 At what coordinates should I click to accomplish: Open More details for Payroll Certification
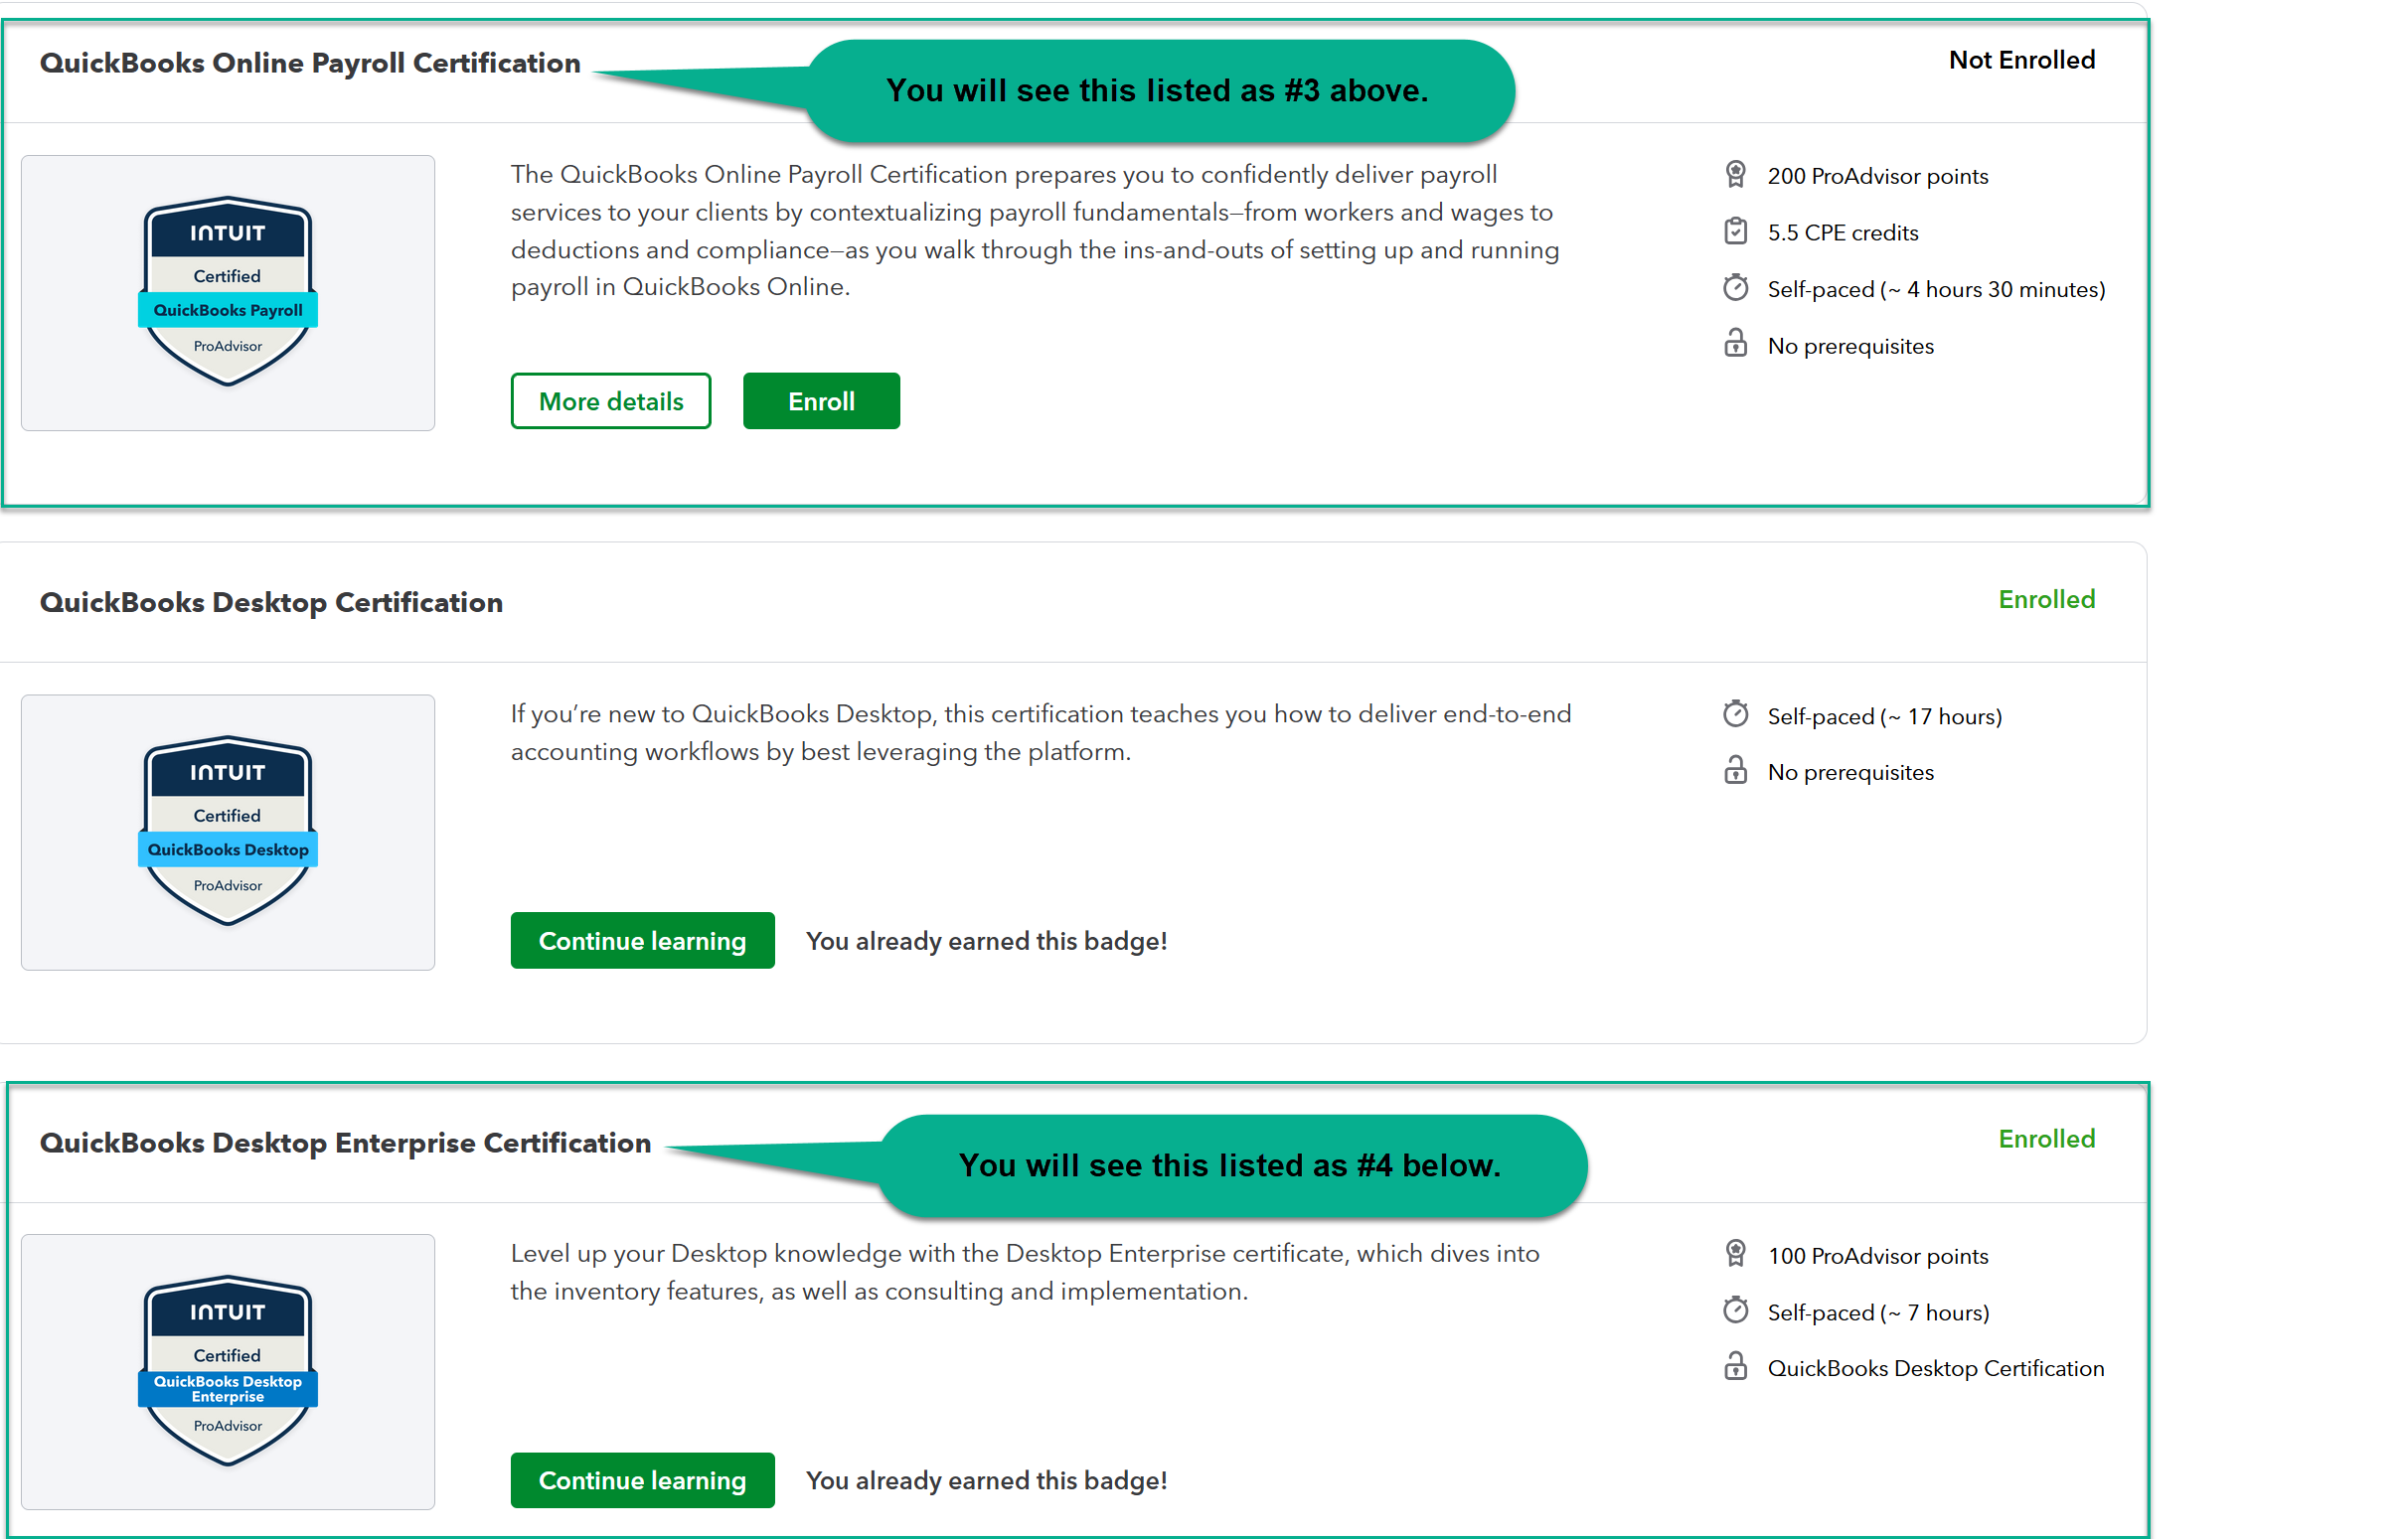pos(610,401)
